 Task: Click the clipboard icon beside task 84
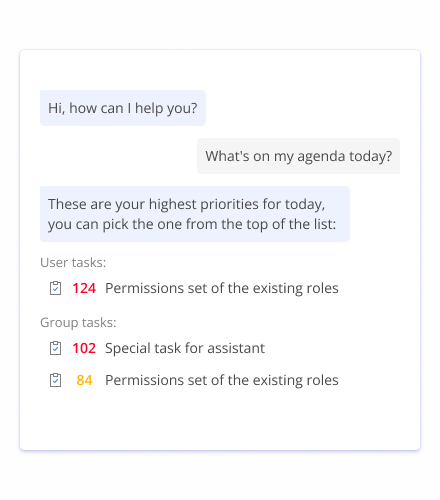pos(55,380)
